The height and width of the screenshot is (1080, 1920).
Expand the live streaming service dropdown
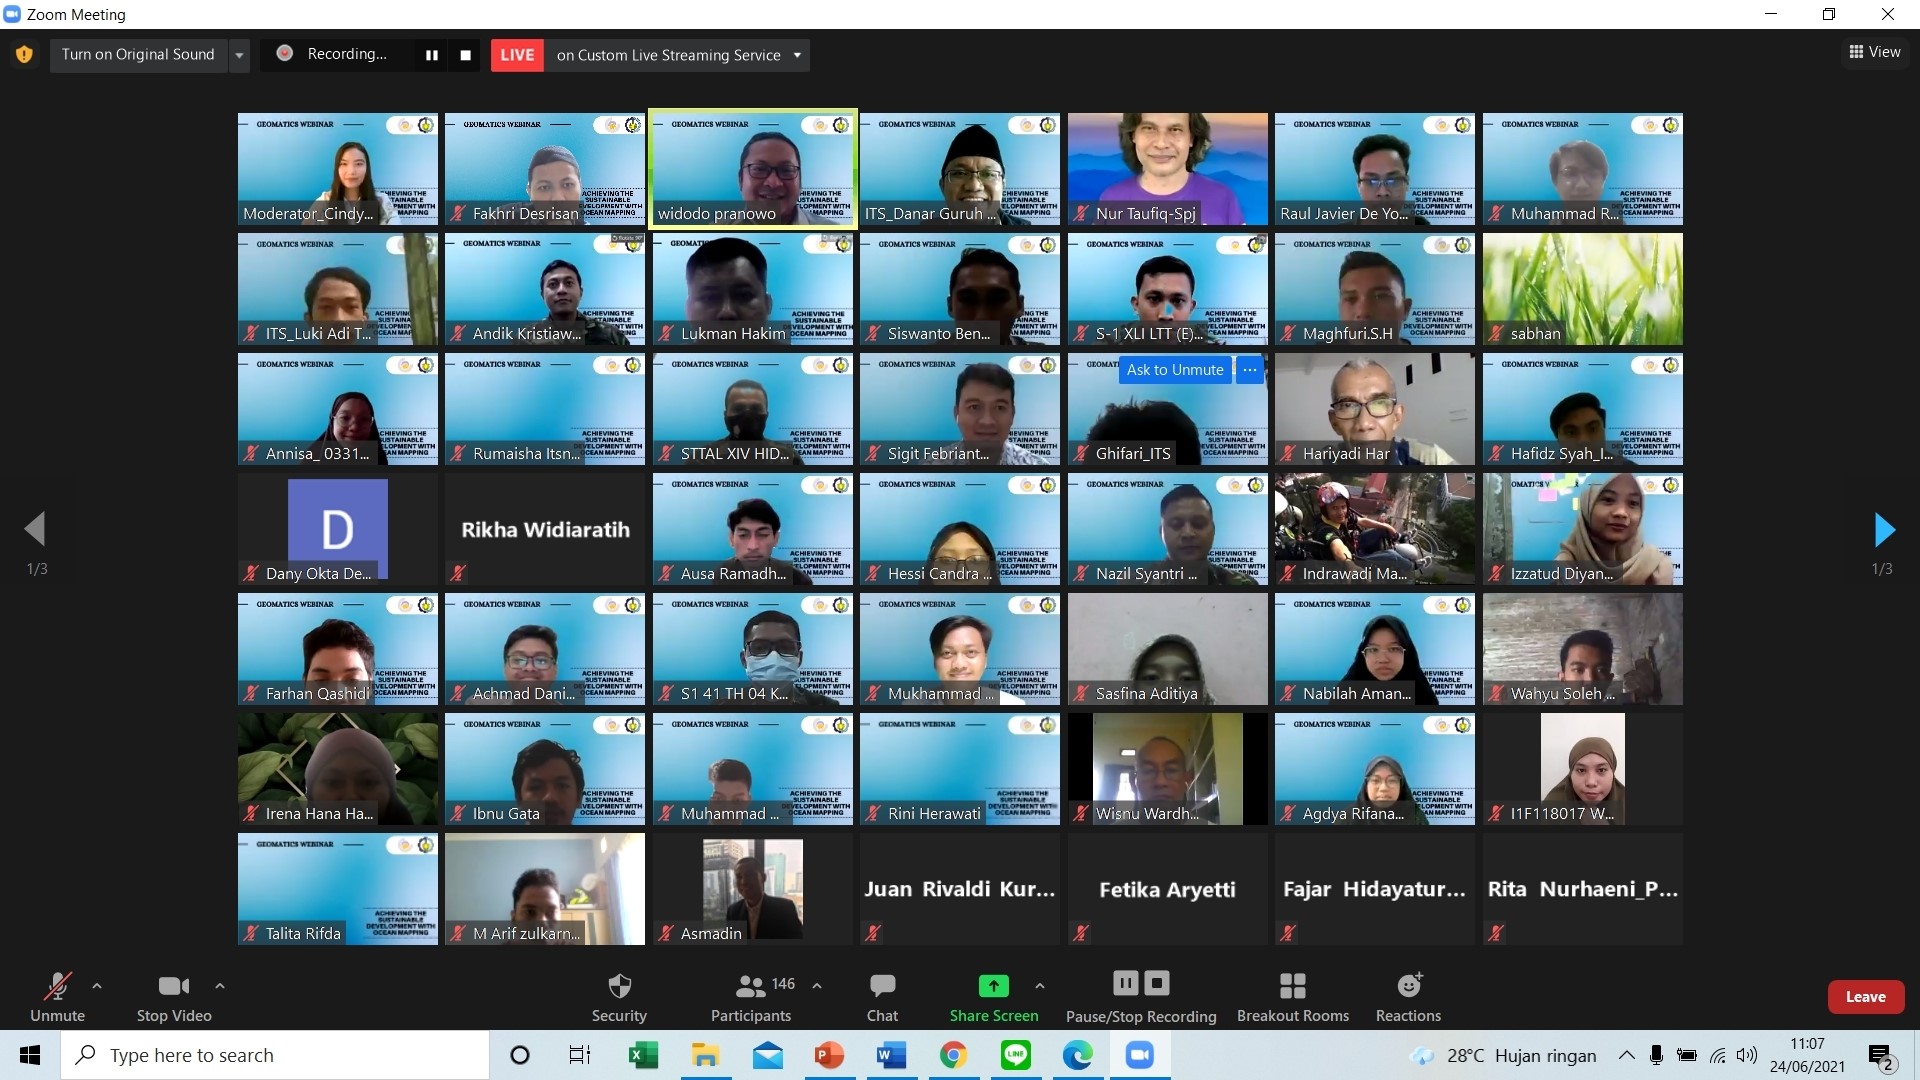pyautogui.click(x=797, y=55)
